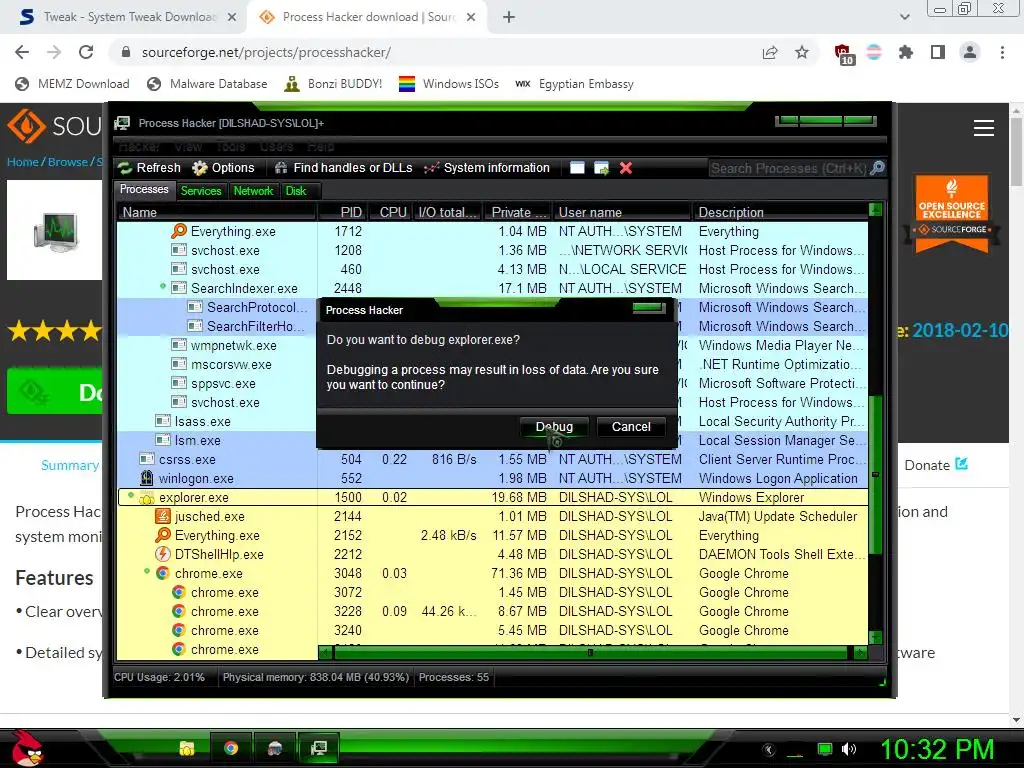Screen dimensions: 1024x768
Task: Sort by the CPU column header
Action: pos(389,212)
